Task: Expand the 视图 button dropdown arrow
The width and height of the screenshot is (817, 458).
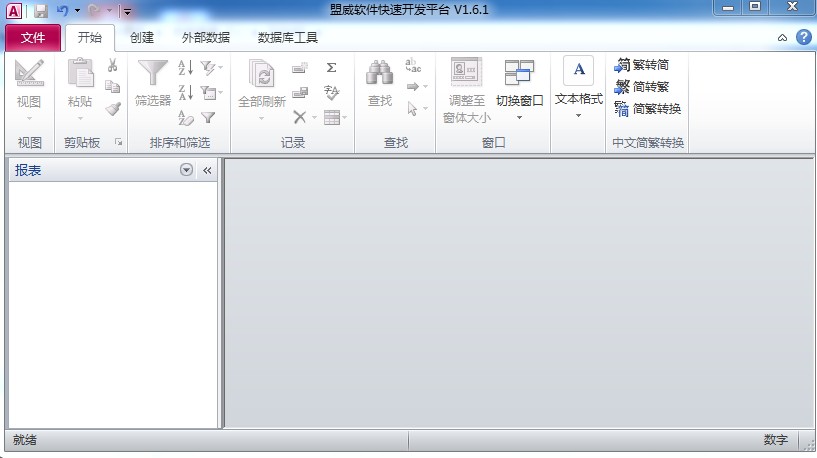Action: coord(29,118)
